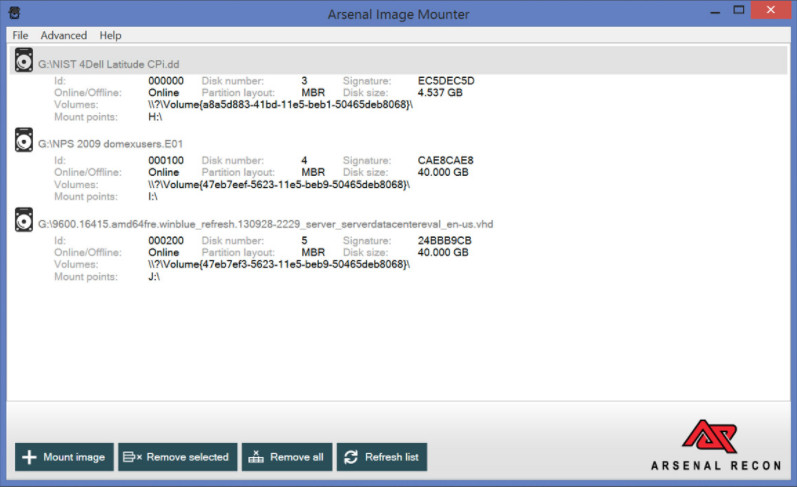Viewport: 797px width, 487px height.
Task: Click the unplug icon on Remove all
Action: tap(256, 456)
